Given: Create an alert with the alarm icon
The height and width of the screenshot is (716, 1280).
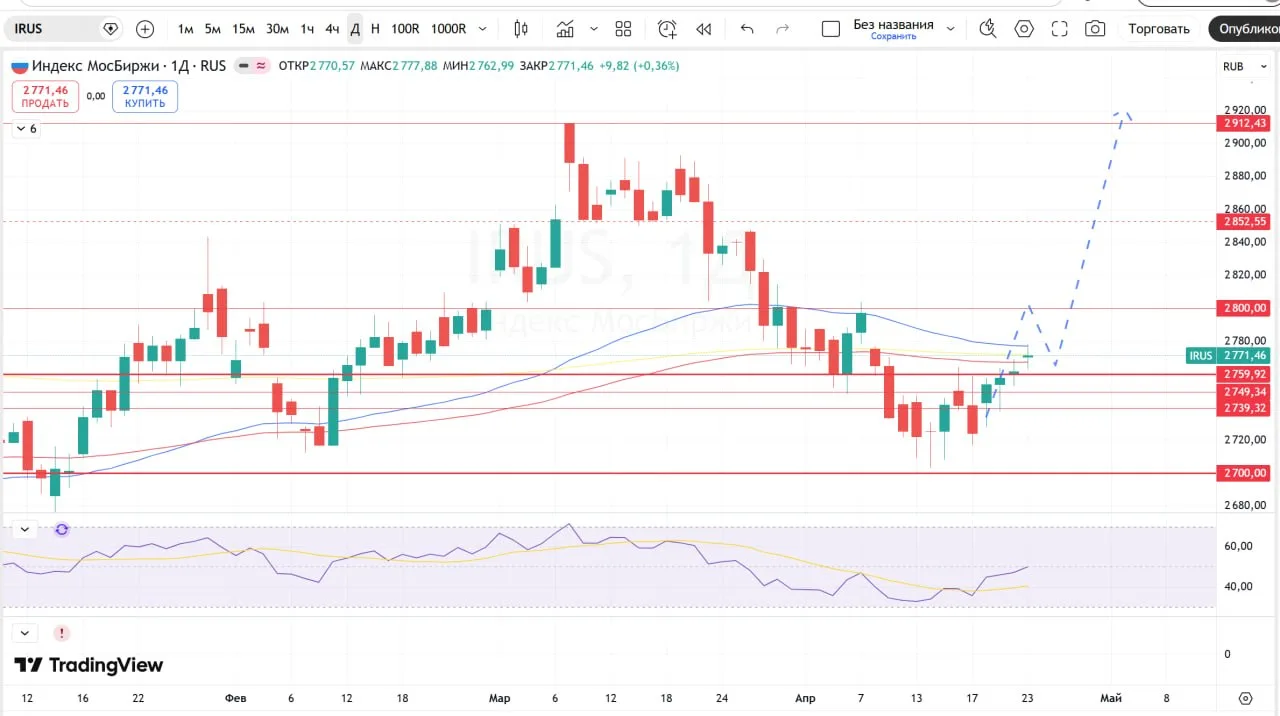Looking at the screenshot, I should tap(667, 29).
